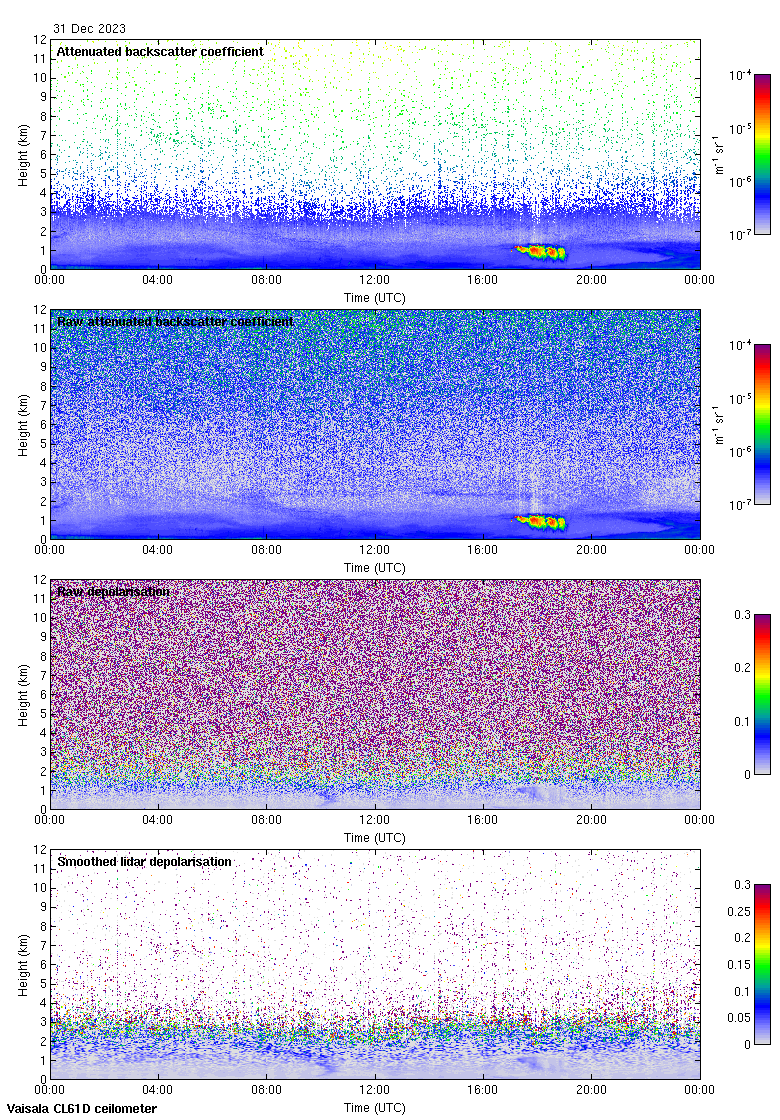Click the 'Smoothed lidar depolarisation' panel title
This screenshot has width=780, height=1120.
[x=144, y=861]
